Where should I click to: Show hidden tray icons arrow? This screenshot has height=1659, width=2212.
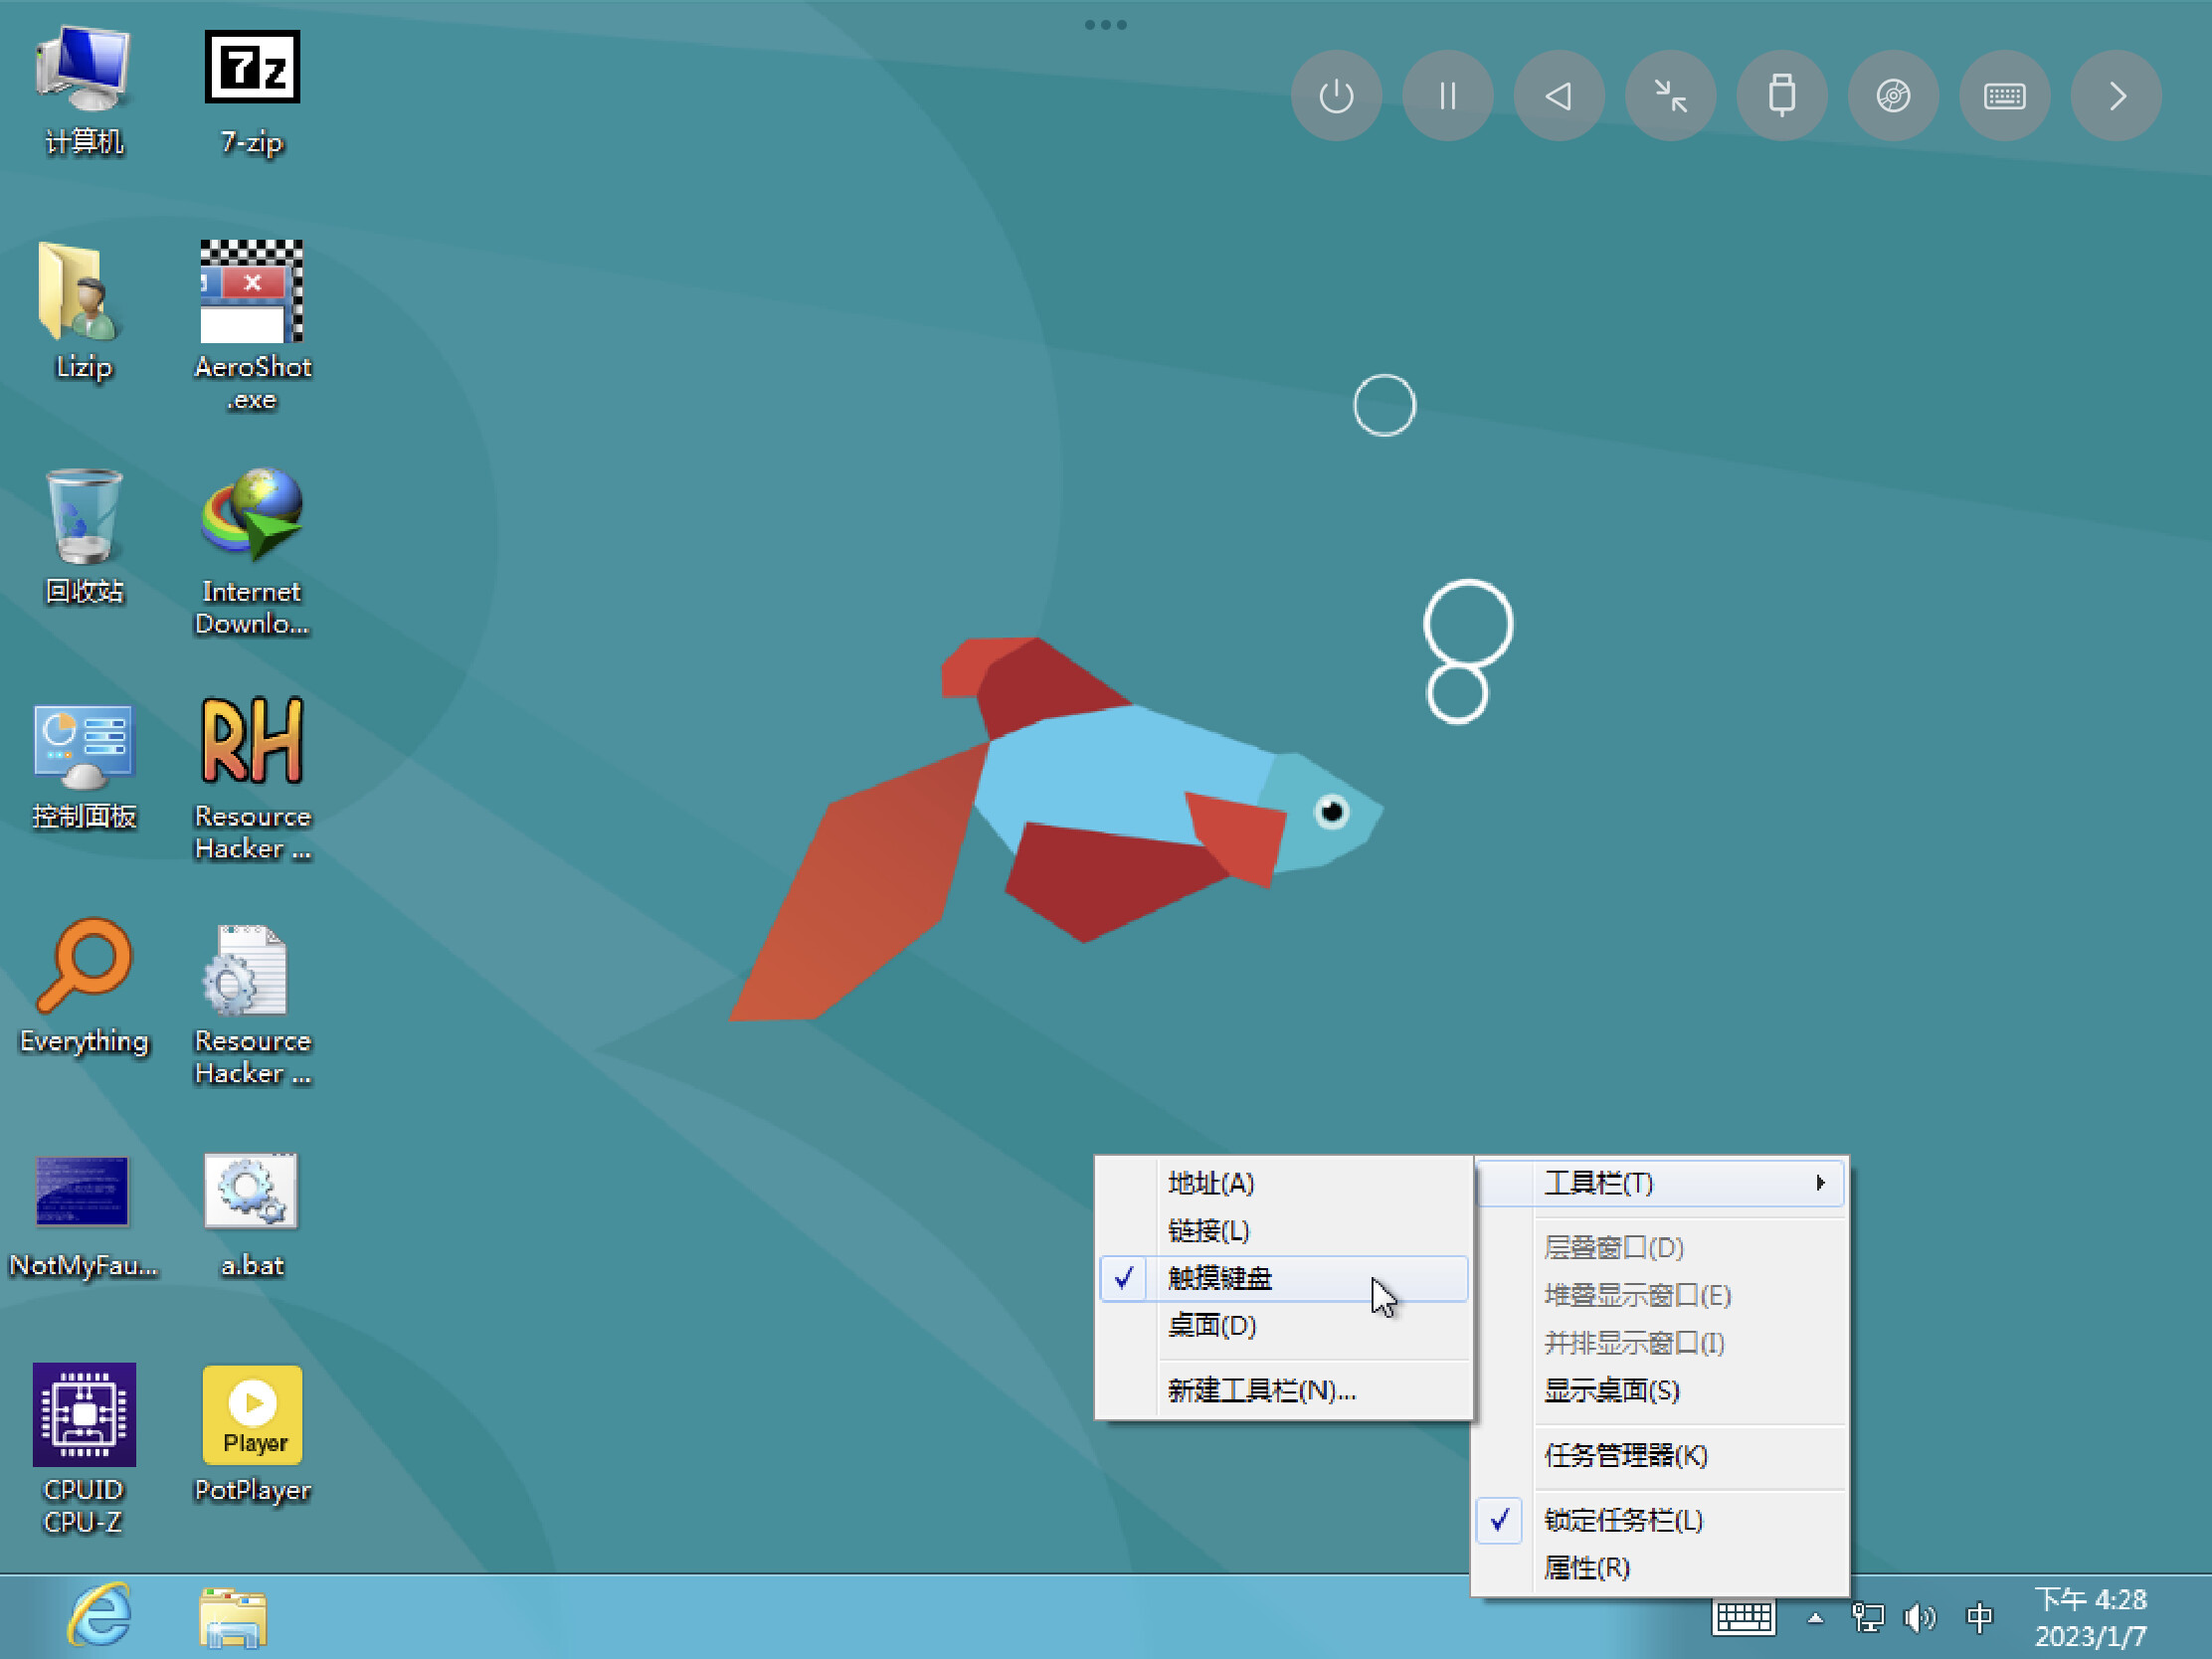pyautogui.click(x=1815, y=1617)
